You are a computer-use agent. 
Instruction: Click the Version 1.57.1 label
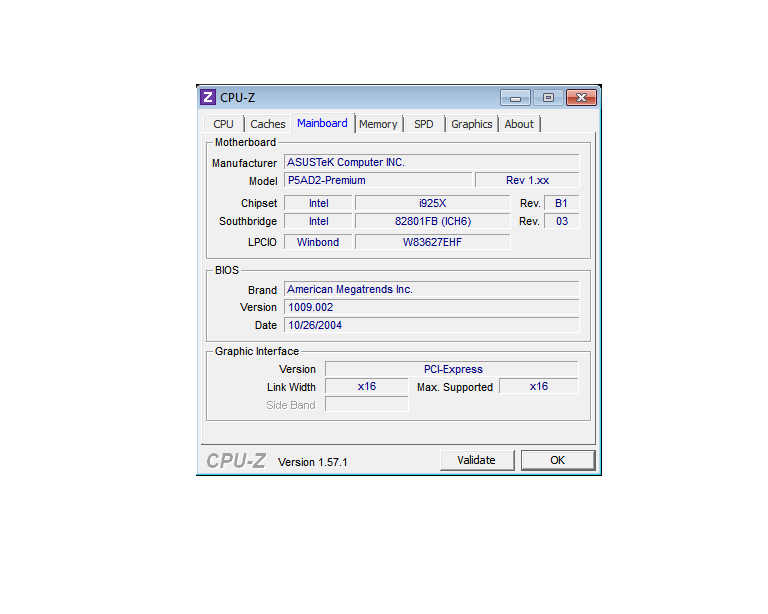coord(312,462)
